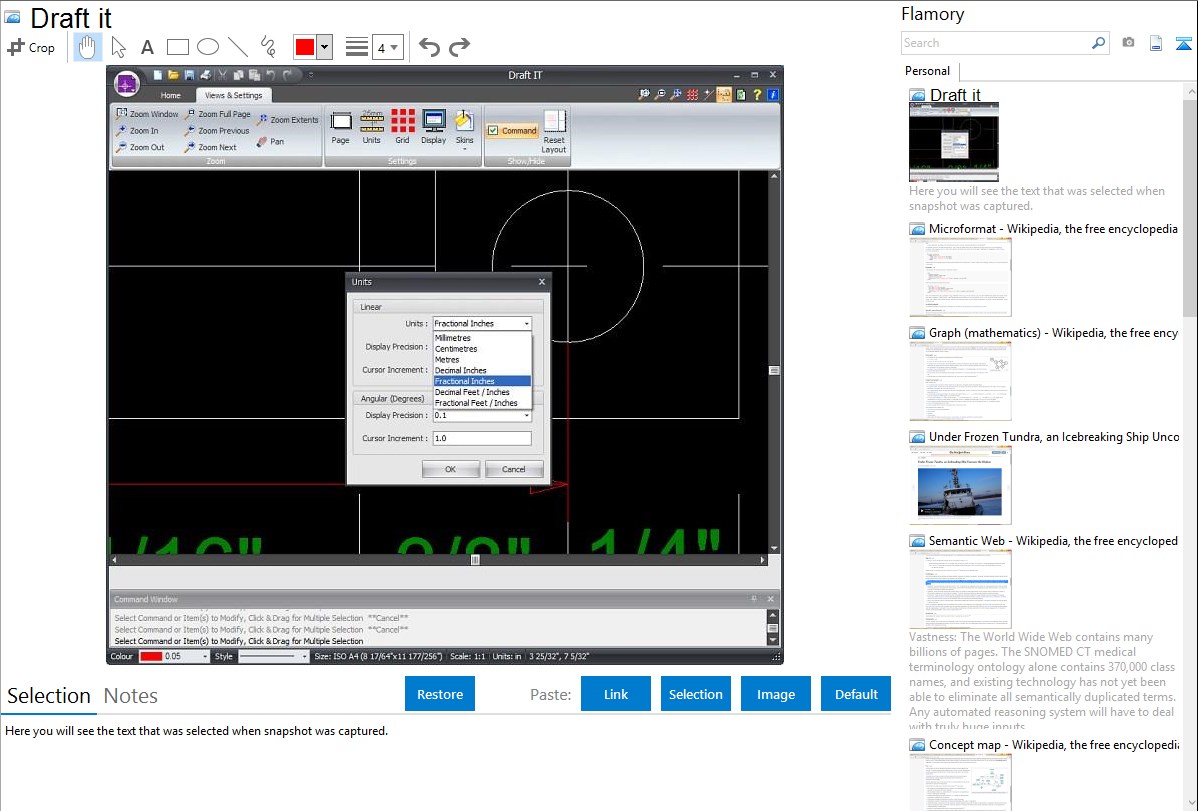This screenshot has height=811, width=1198.
Task: Click the Paste Image button
Action: [775, 694]
